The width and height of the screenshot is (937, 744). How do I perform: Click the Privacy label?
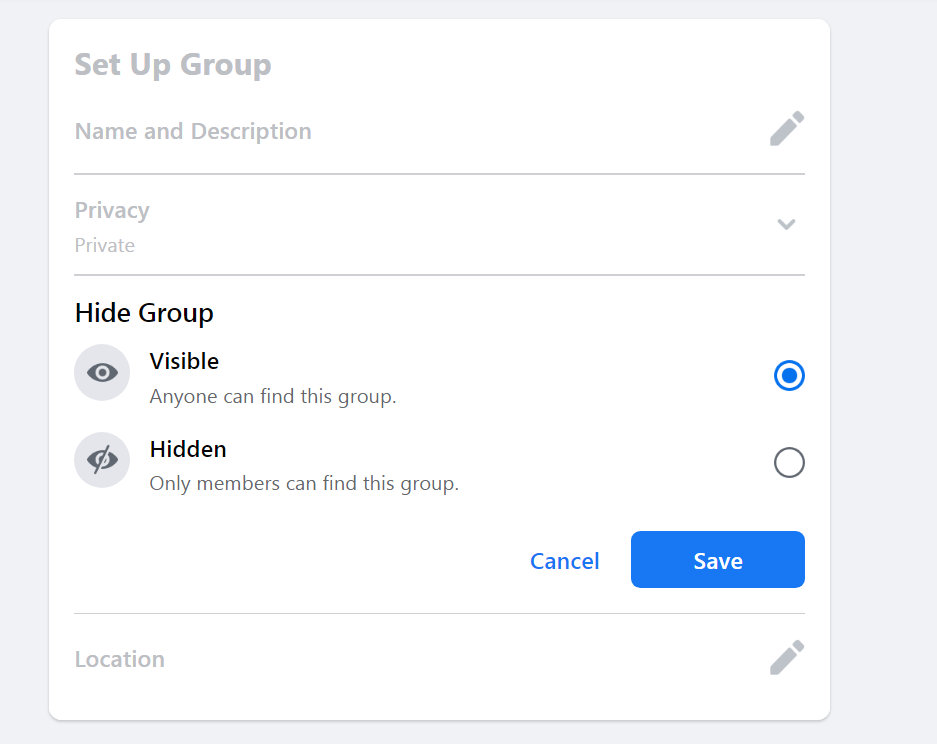pyautogui.click(x=112, y=211)
